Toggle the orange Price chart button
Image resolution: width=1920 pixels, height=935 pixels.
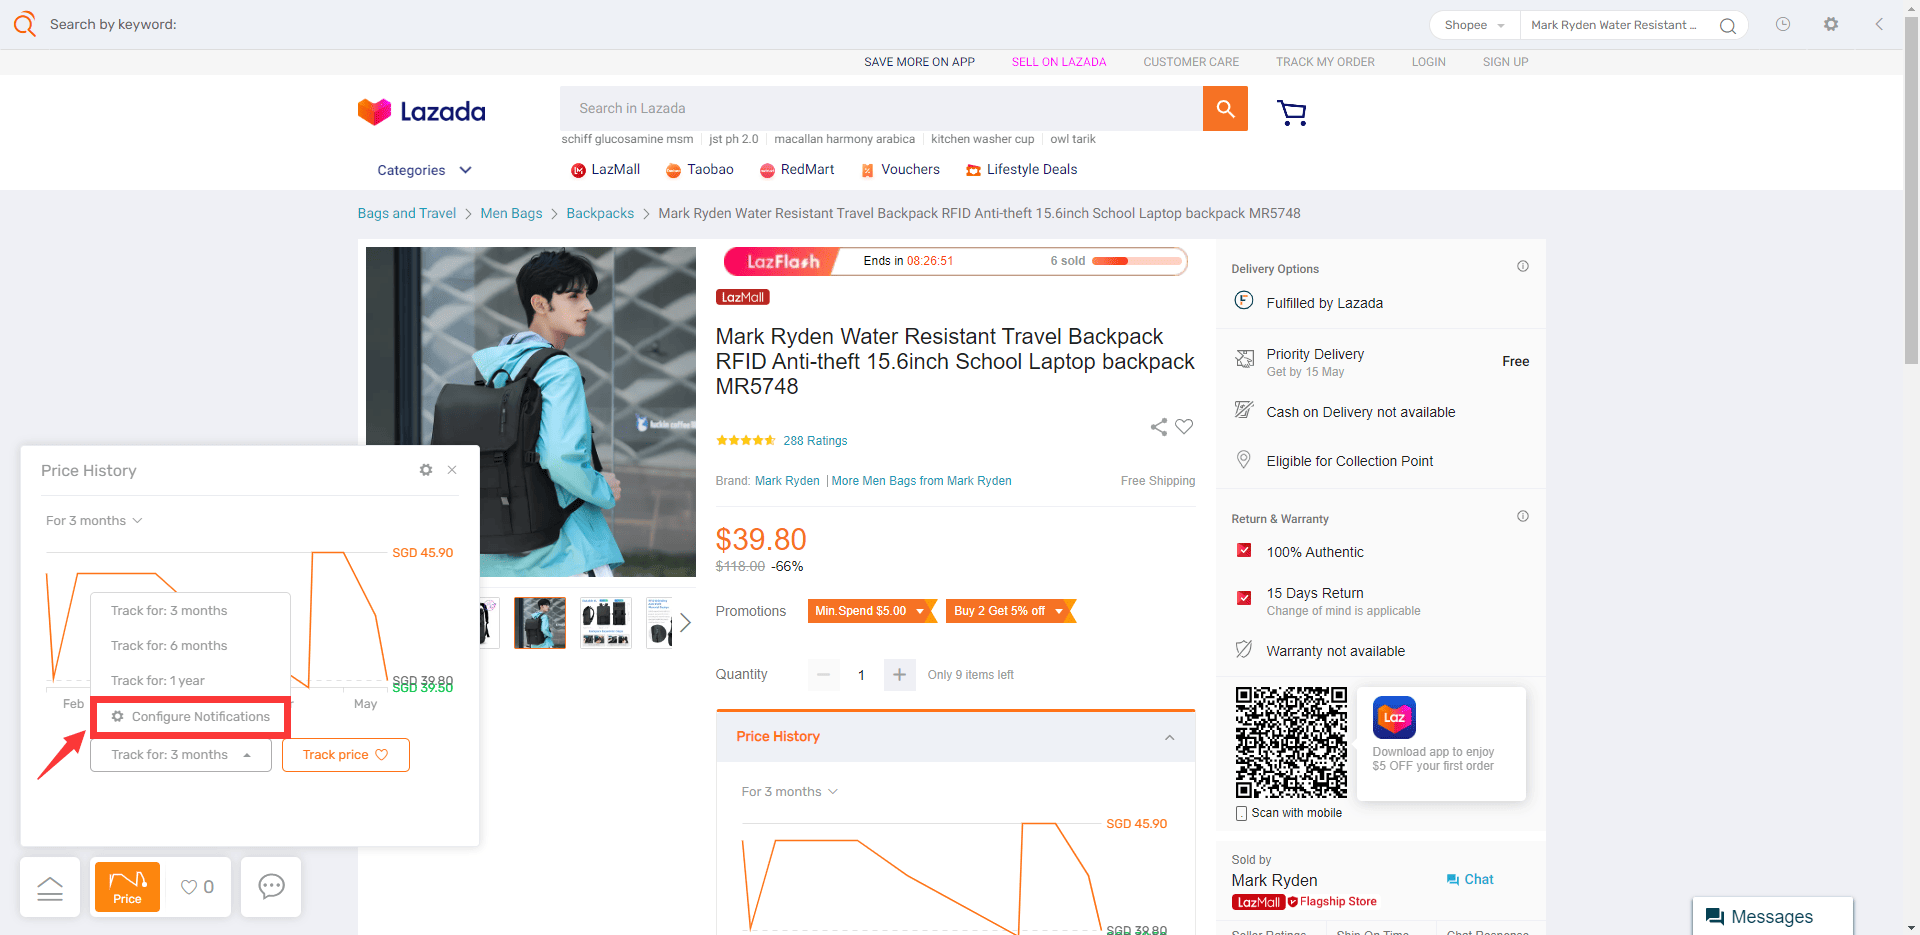point(127,887)
